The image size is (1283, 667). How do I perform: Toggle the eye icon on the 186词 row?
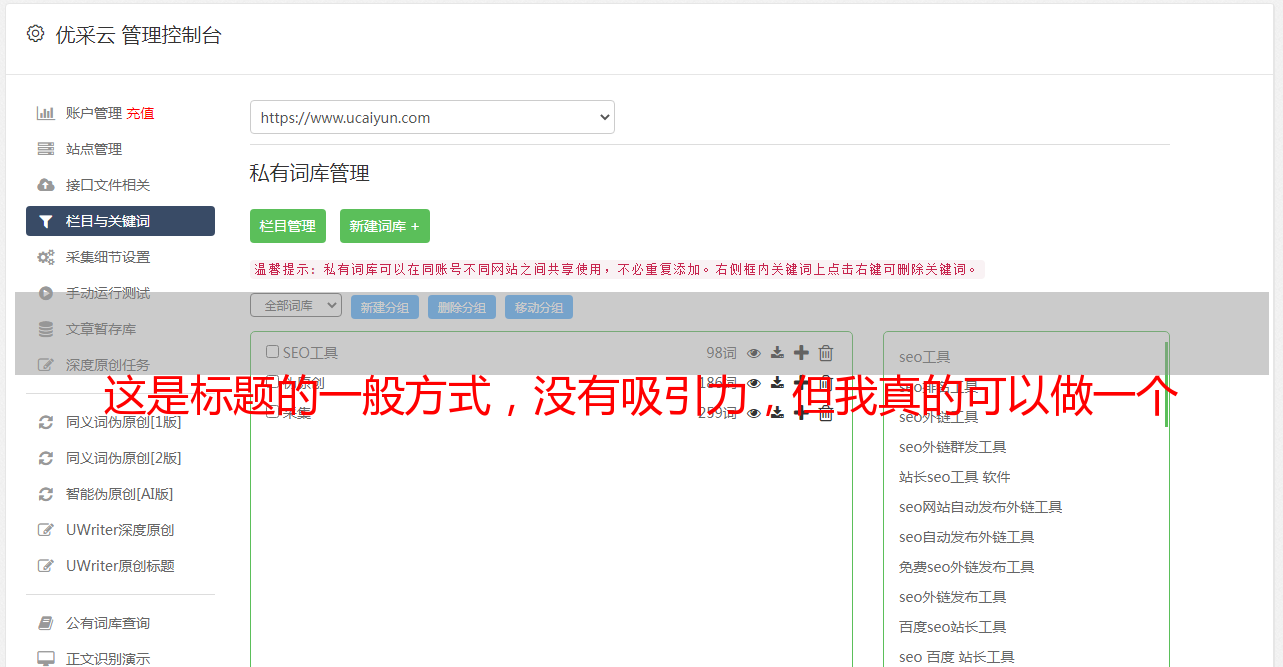click(754, 383)
